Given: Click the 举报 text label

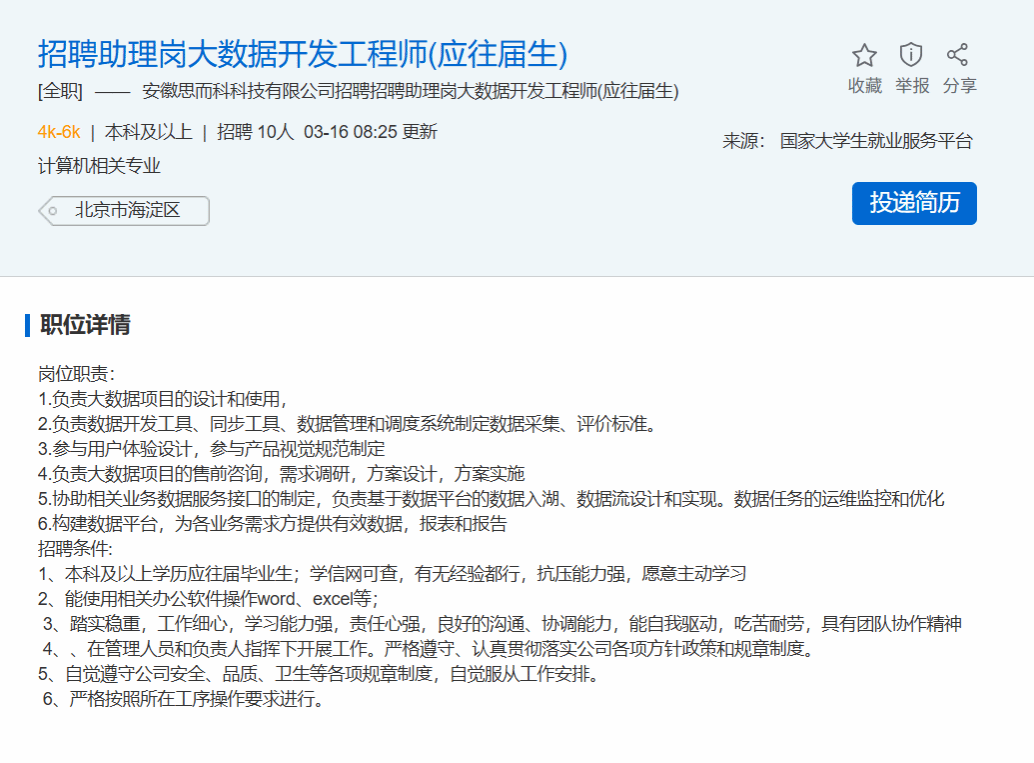Looking at the screenshot, I should [911, 86].
